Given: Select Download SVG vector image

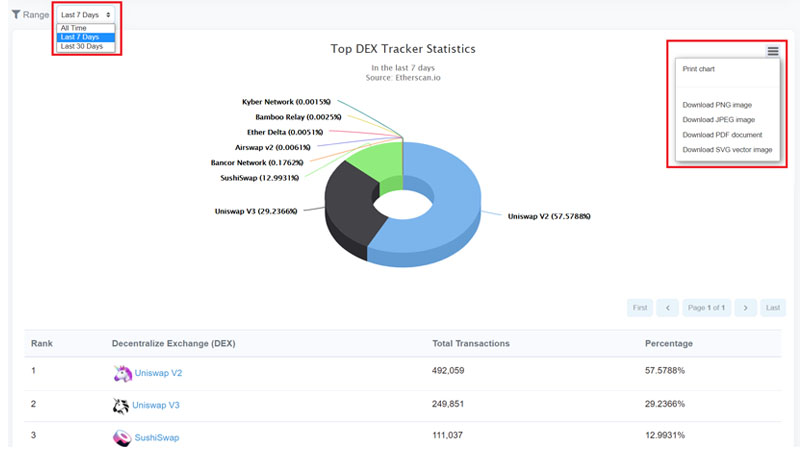Looking at the screenshot, I should pyautogui.click(x=727, y=150).
